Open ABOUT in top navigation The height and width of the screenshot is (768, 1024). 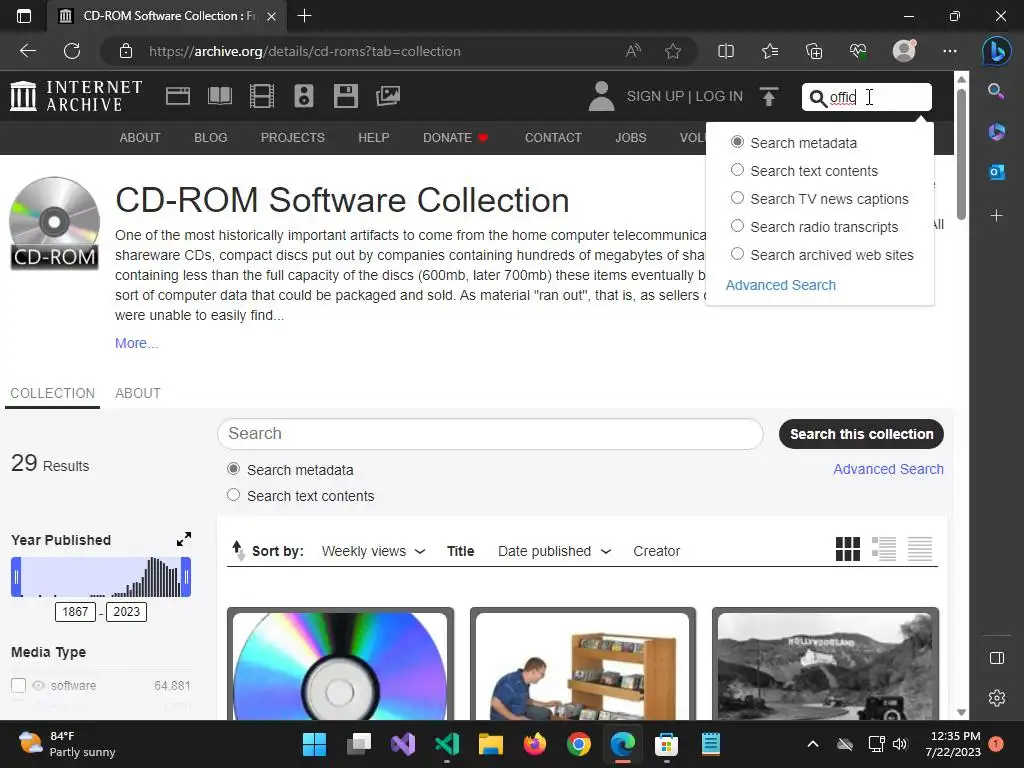[x=140, y=137]
